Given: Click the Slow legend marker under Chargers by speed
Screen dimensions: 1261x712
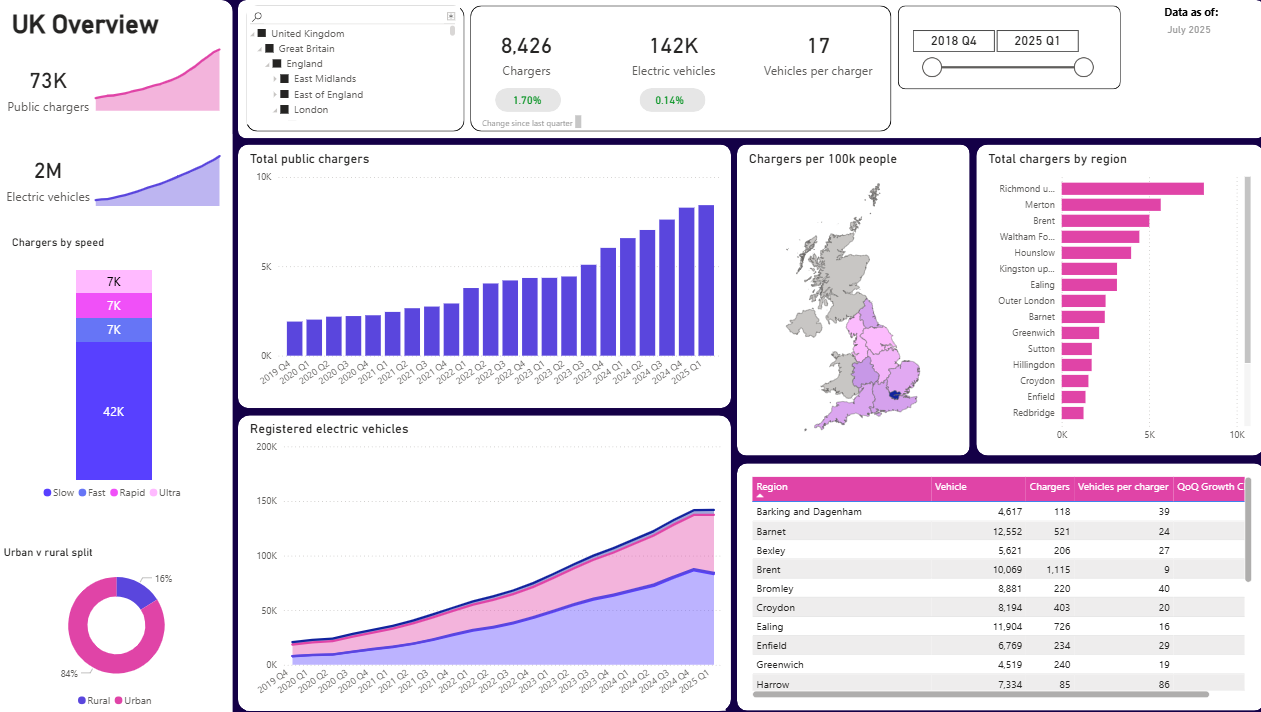Looking at the screenshot, I should click(x=47, y=493).
